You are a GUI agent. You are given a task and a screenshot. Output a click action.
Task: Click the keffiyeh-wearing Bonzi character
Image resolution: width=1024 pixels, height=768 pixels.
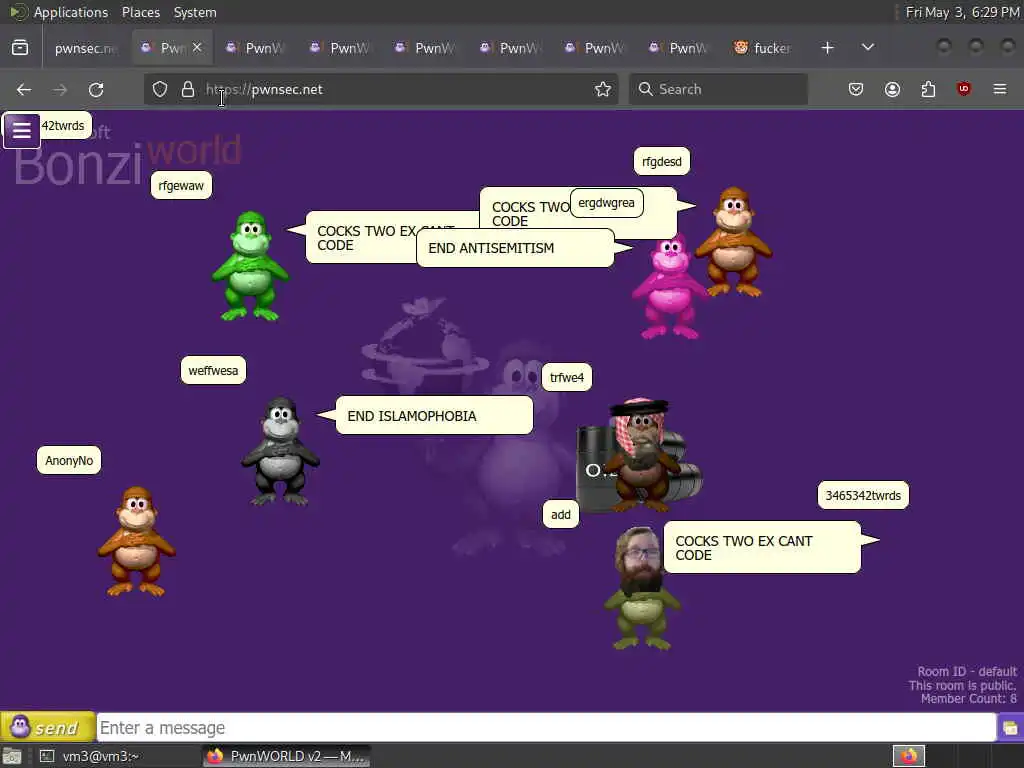(641, 454)
